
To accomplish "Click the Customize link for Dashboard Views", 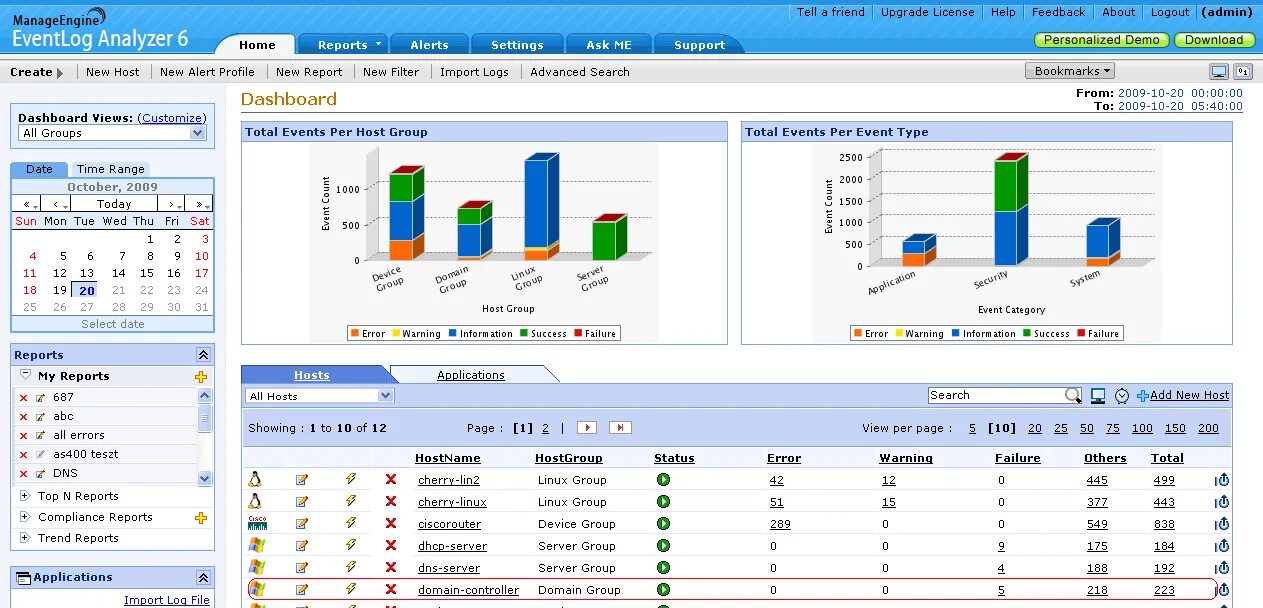I will (x=172, y=118).
